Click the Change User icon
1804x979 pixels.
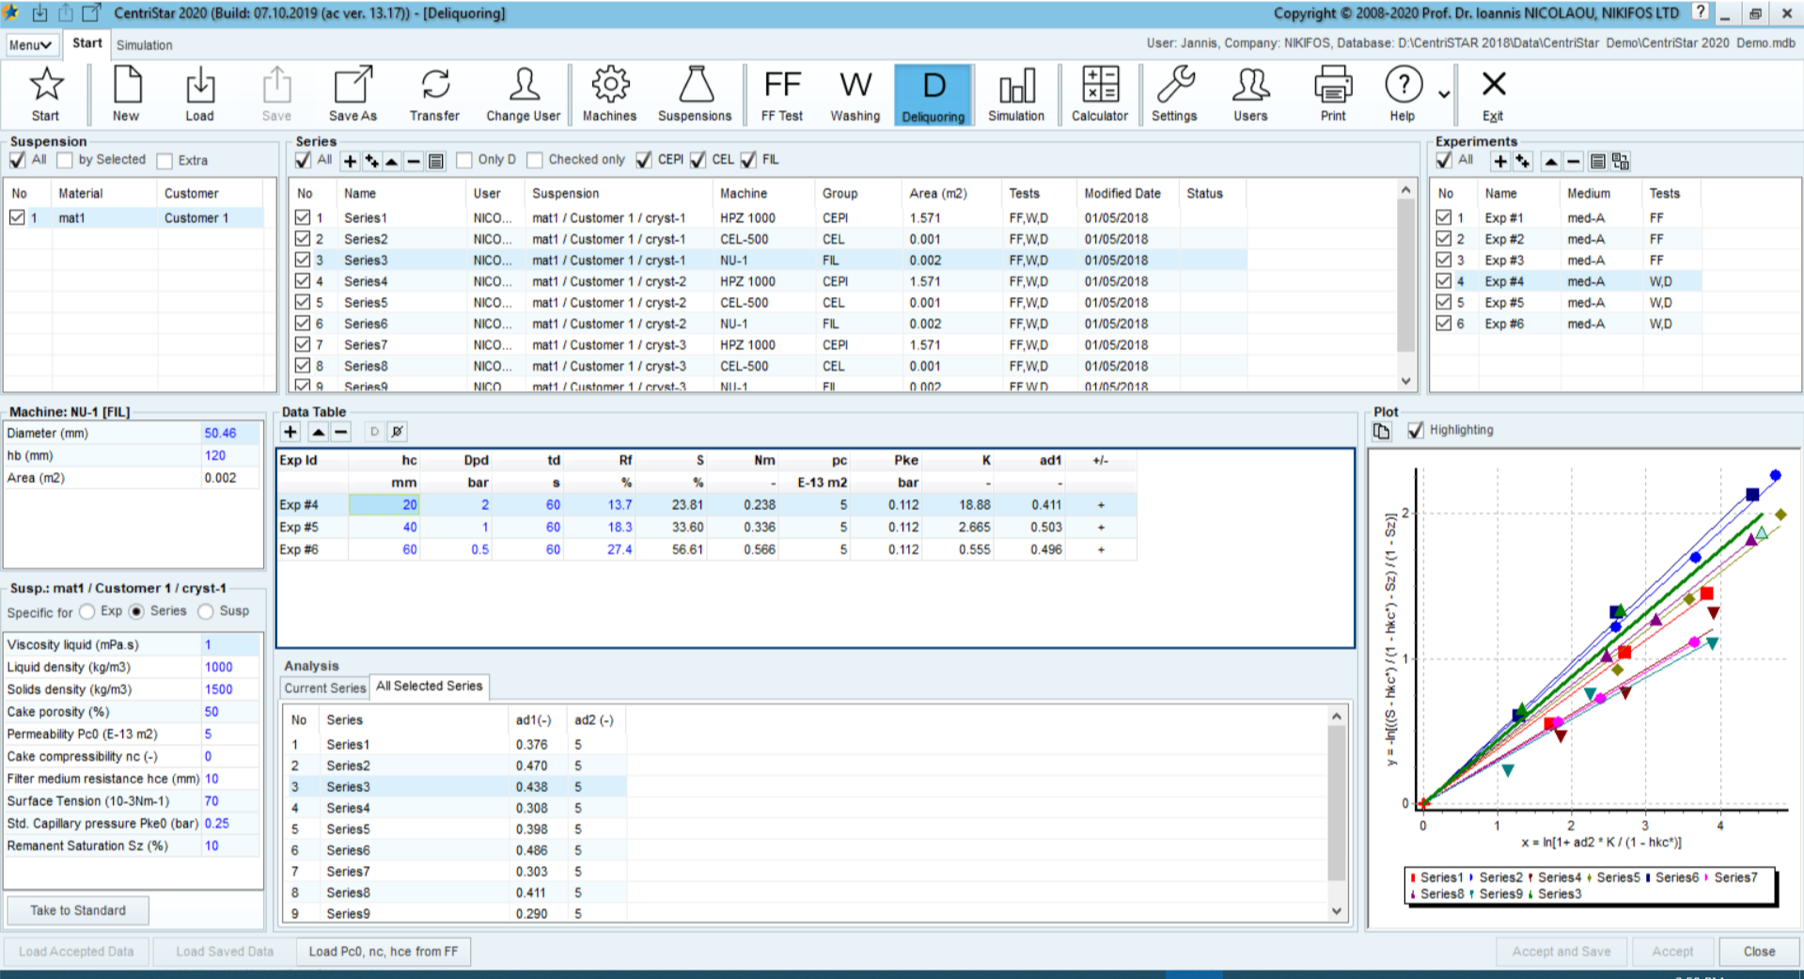[523, 95]
